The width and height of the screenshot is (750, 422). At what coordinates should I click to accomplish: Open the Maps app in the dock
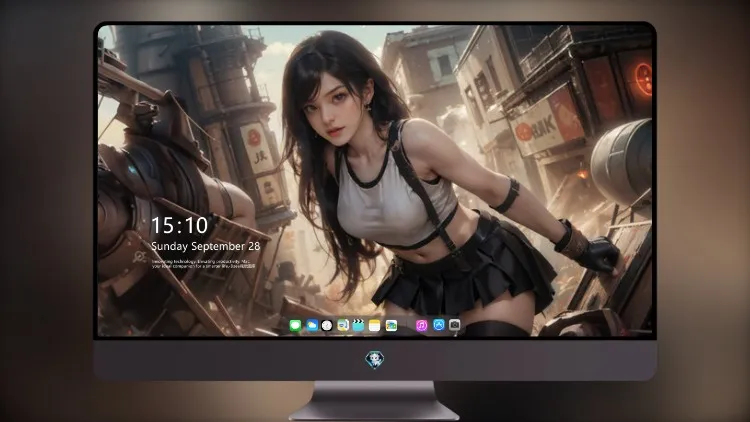coord(343,326)
